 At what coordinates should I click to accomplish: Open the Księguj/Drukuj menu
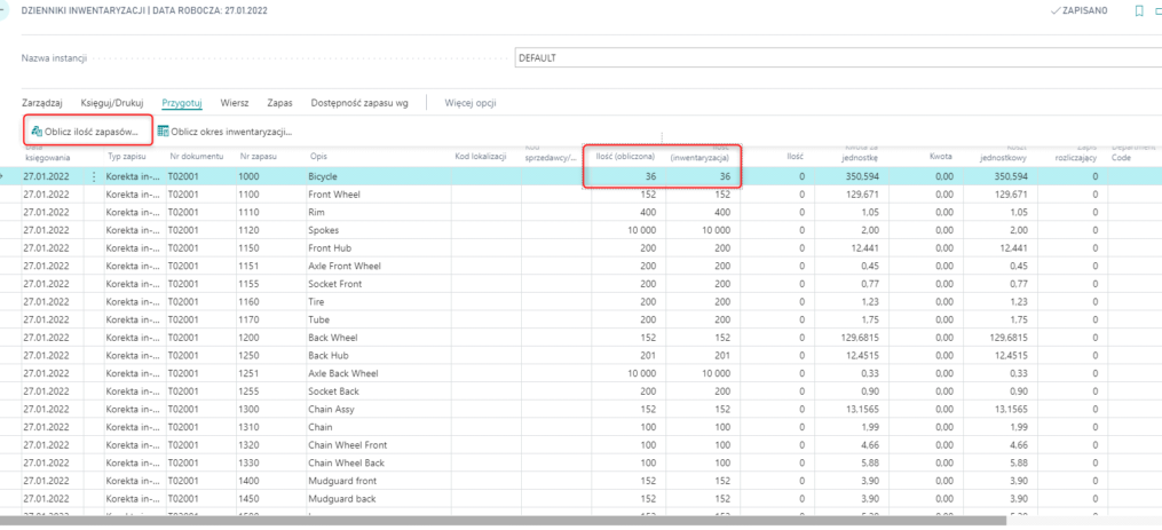(x=112, y=102)
